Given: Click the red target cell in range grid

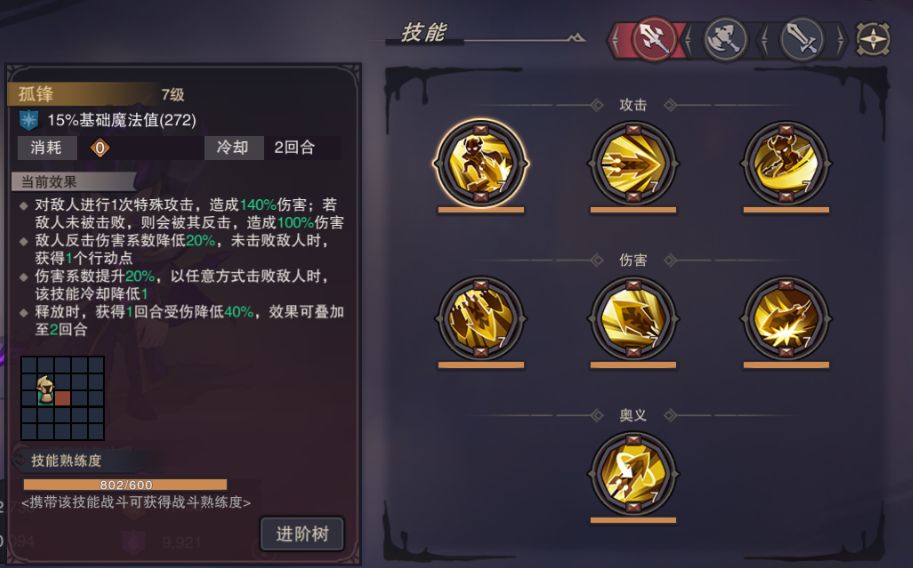Looking at the screenshot, I should pyautogui.click(x=62, y=398).
